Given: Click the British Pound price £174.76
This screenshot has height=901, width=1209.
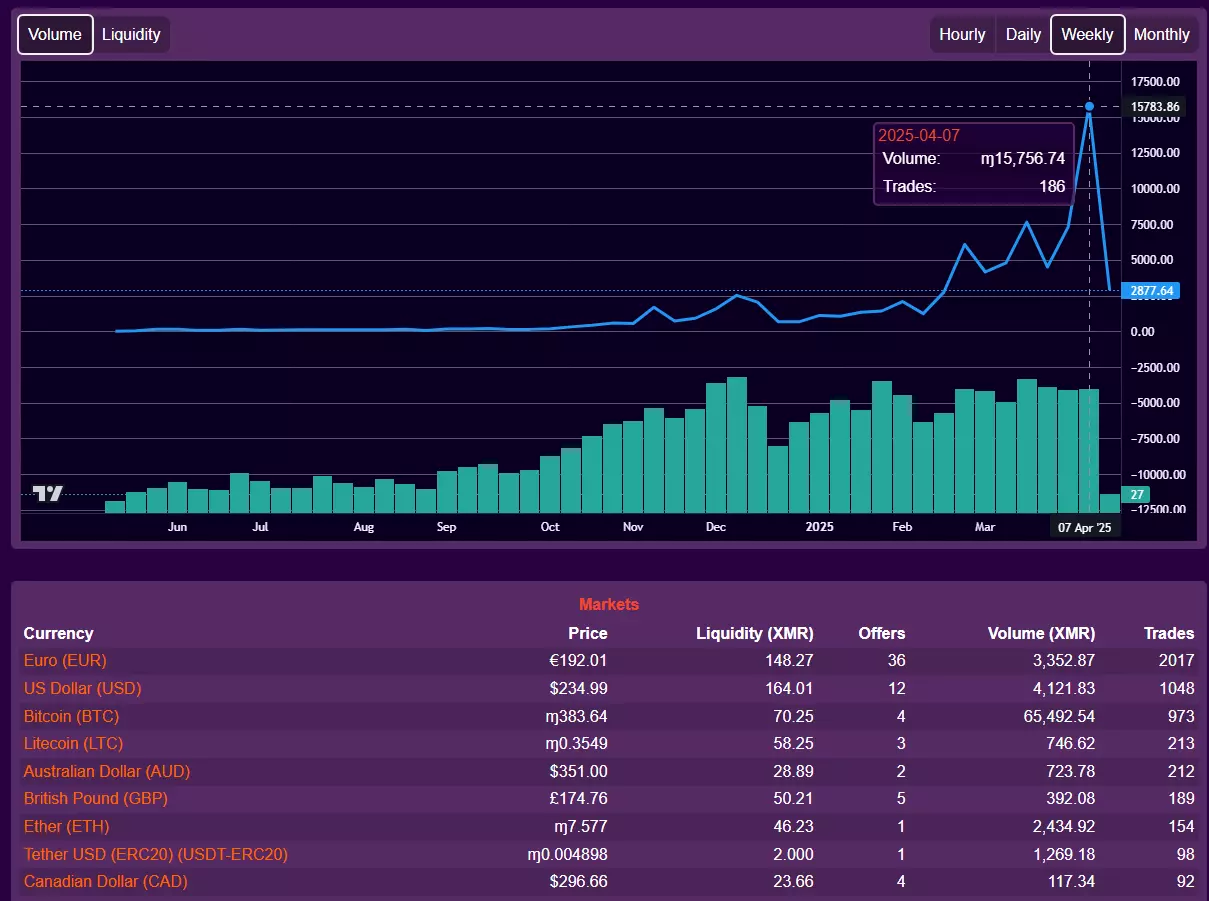Looking at the screenshot, I should point(578,798).
